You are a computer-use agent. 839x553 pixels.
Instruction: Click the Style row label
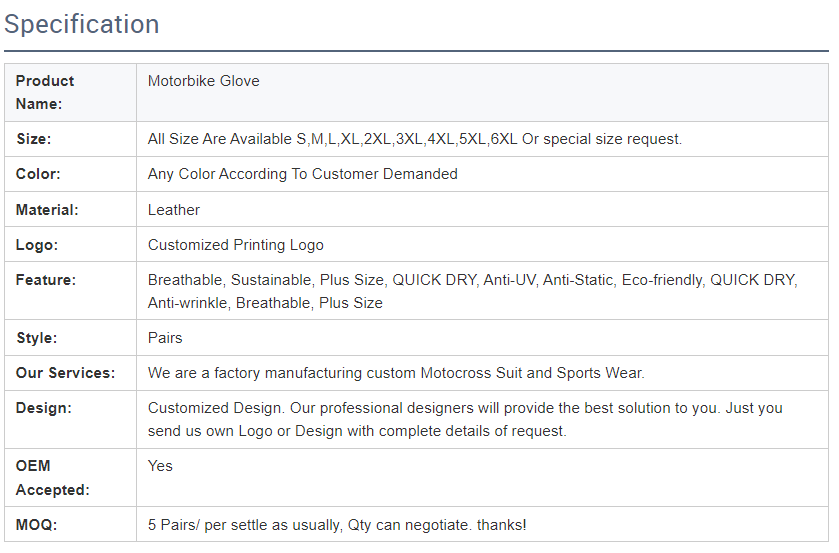(36, 338)
